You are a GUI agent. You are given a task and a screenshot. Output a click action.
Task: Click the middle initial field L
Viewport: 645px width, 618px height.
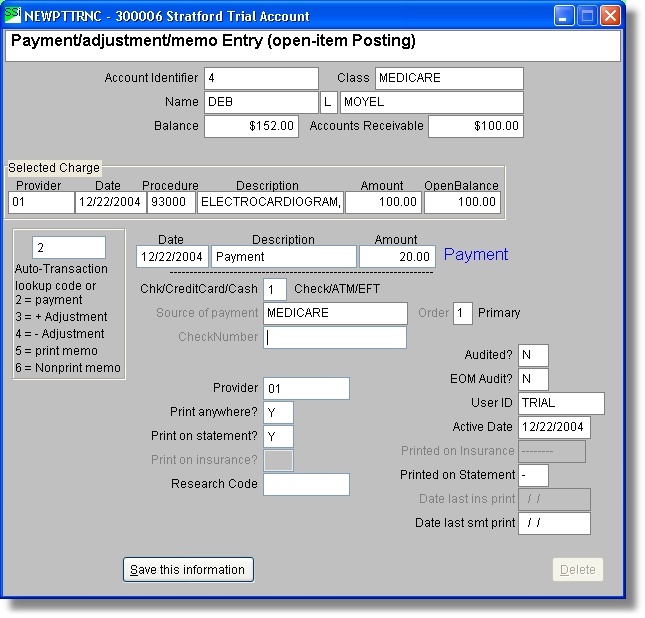(329, 102)
